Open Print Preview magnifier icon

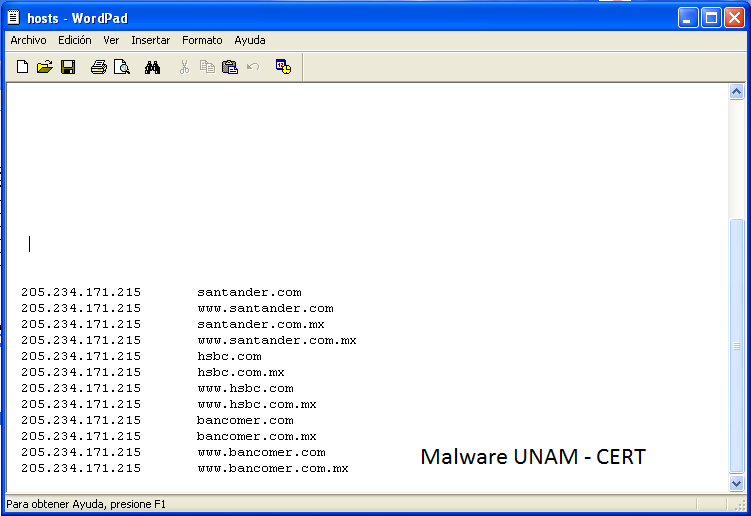click(x=122, y=67)
